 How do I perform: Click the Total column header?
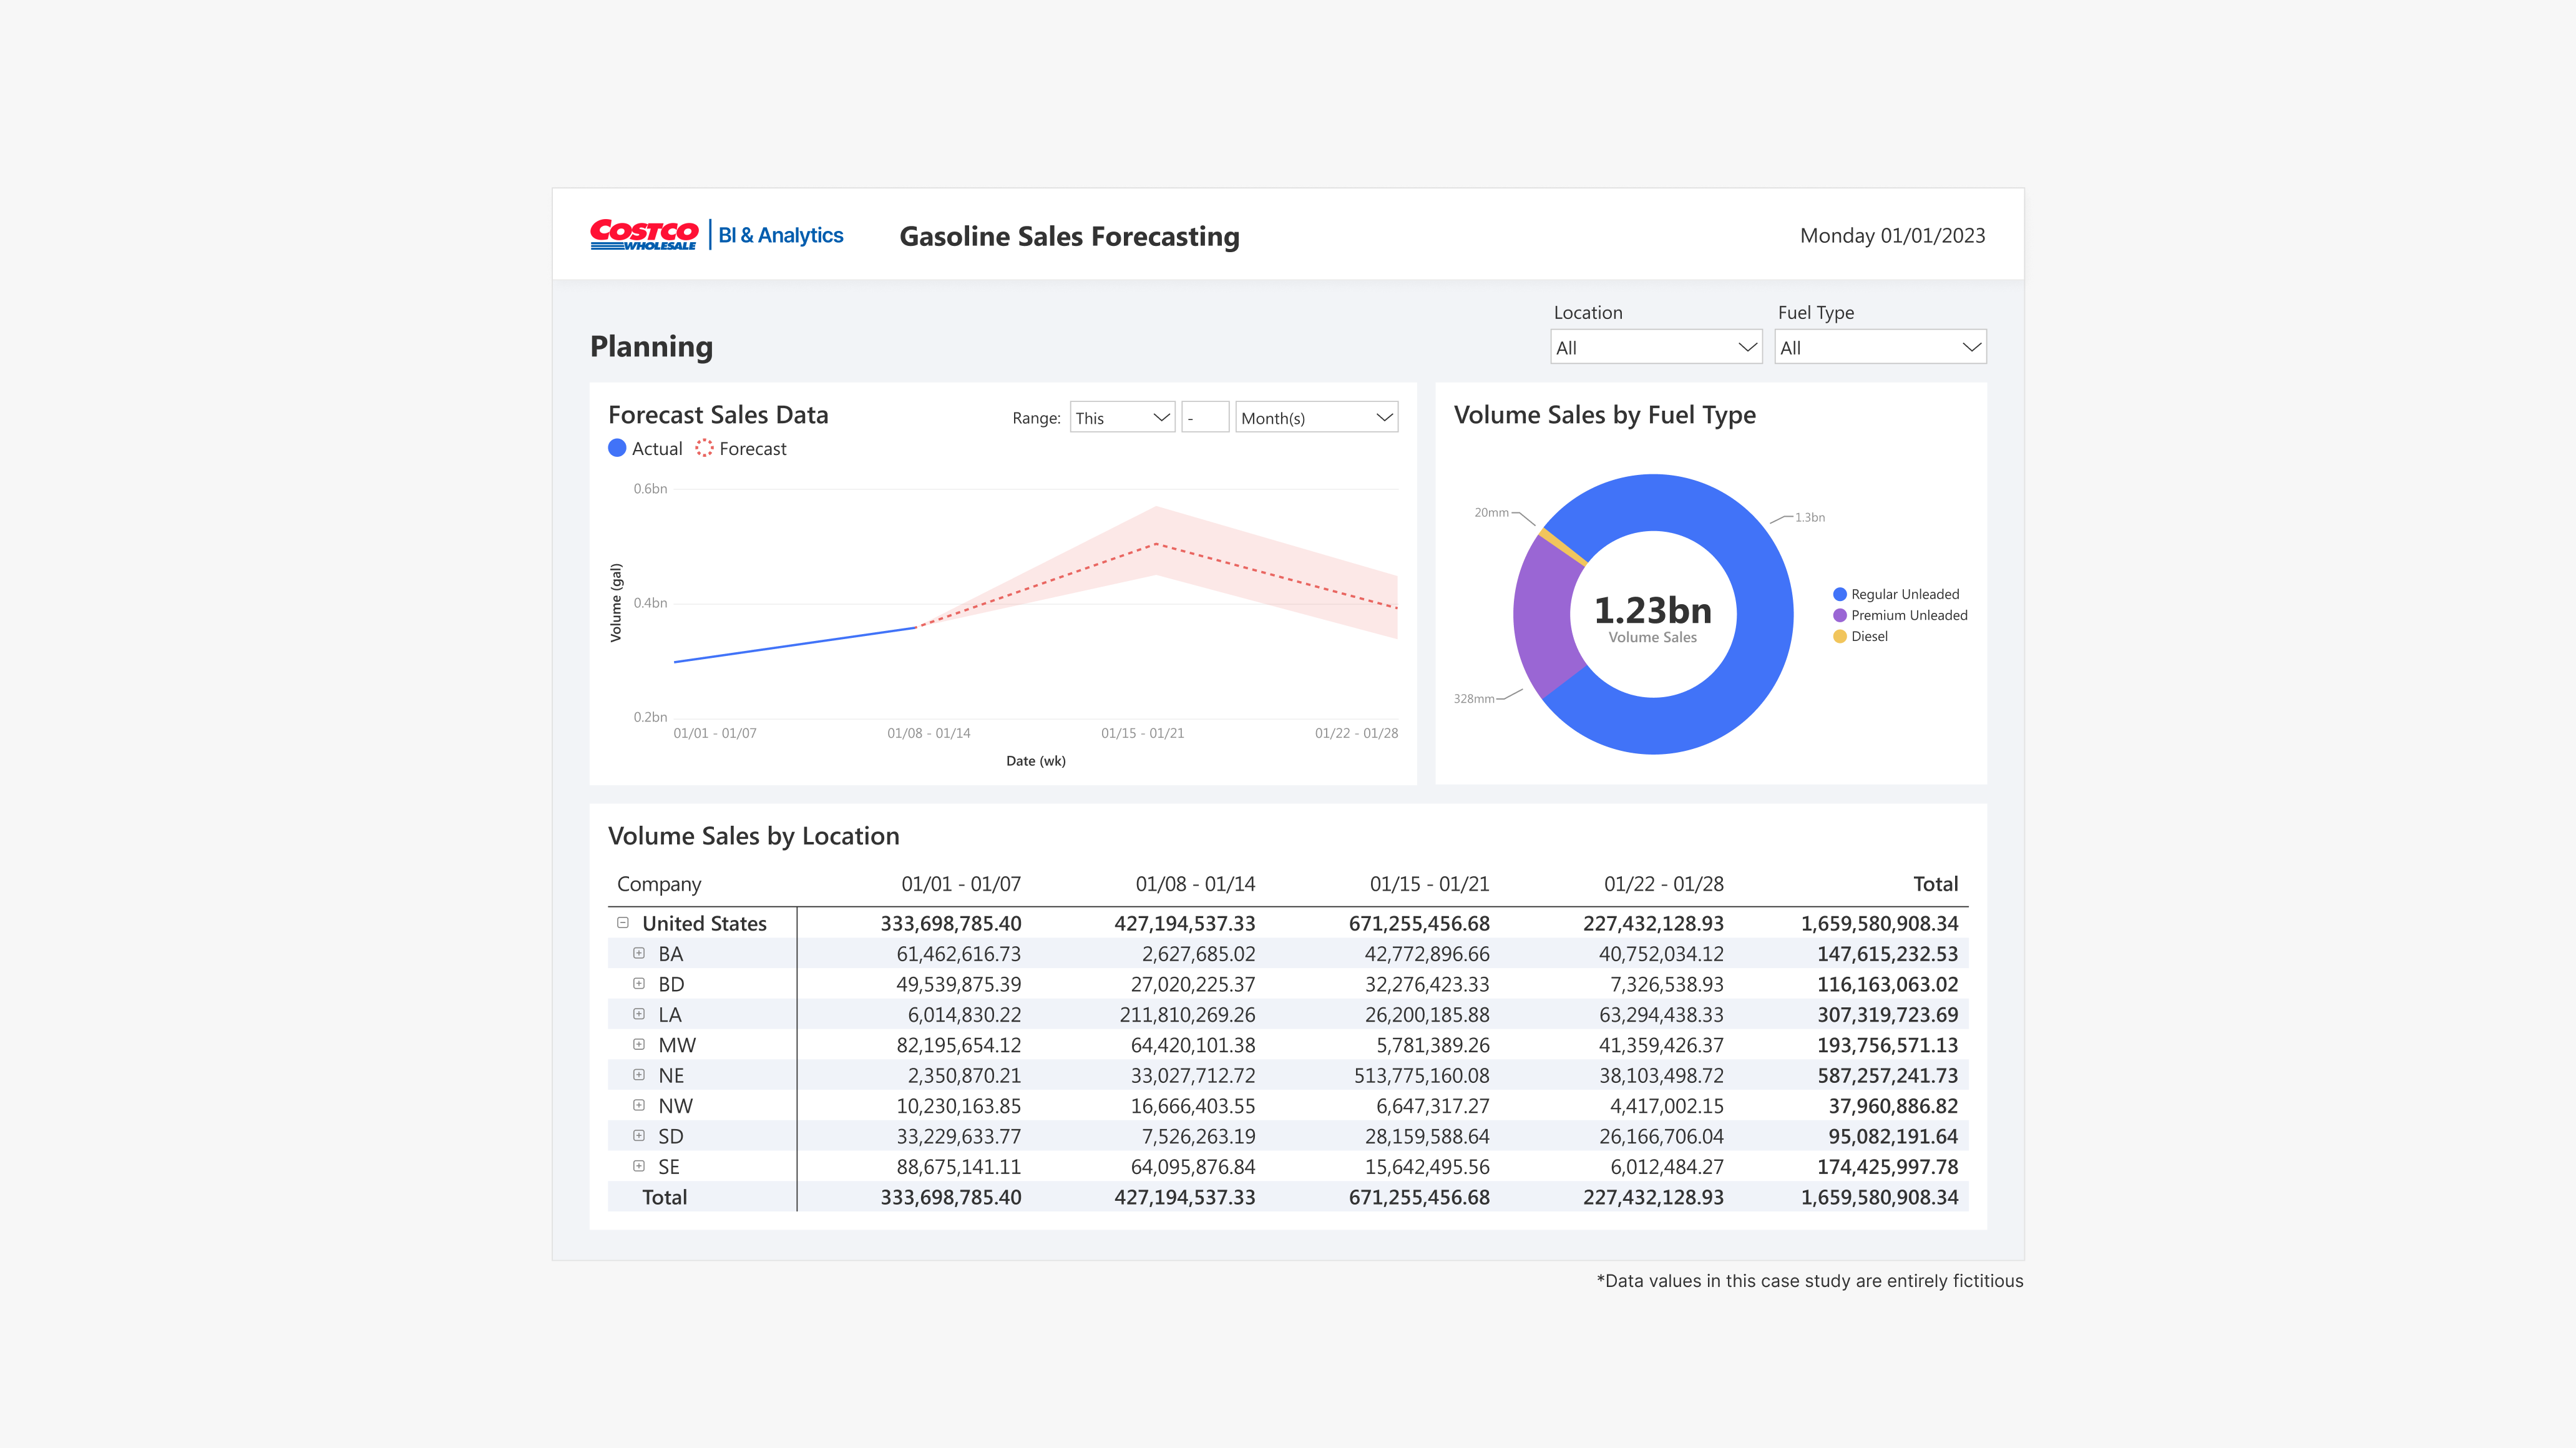[1935, 884]
